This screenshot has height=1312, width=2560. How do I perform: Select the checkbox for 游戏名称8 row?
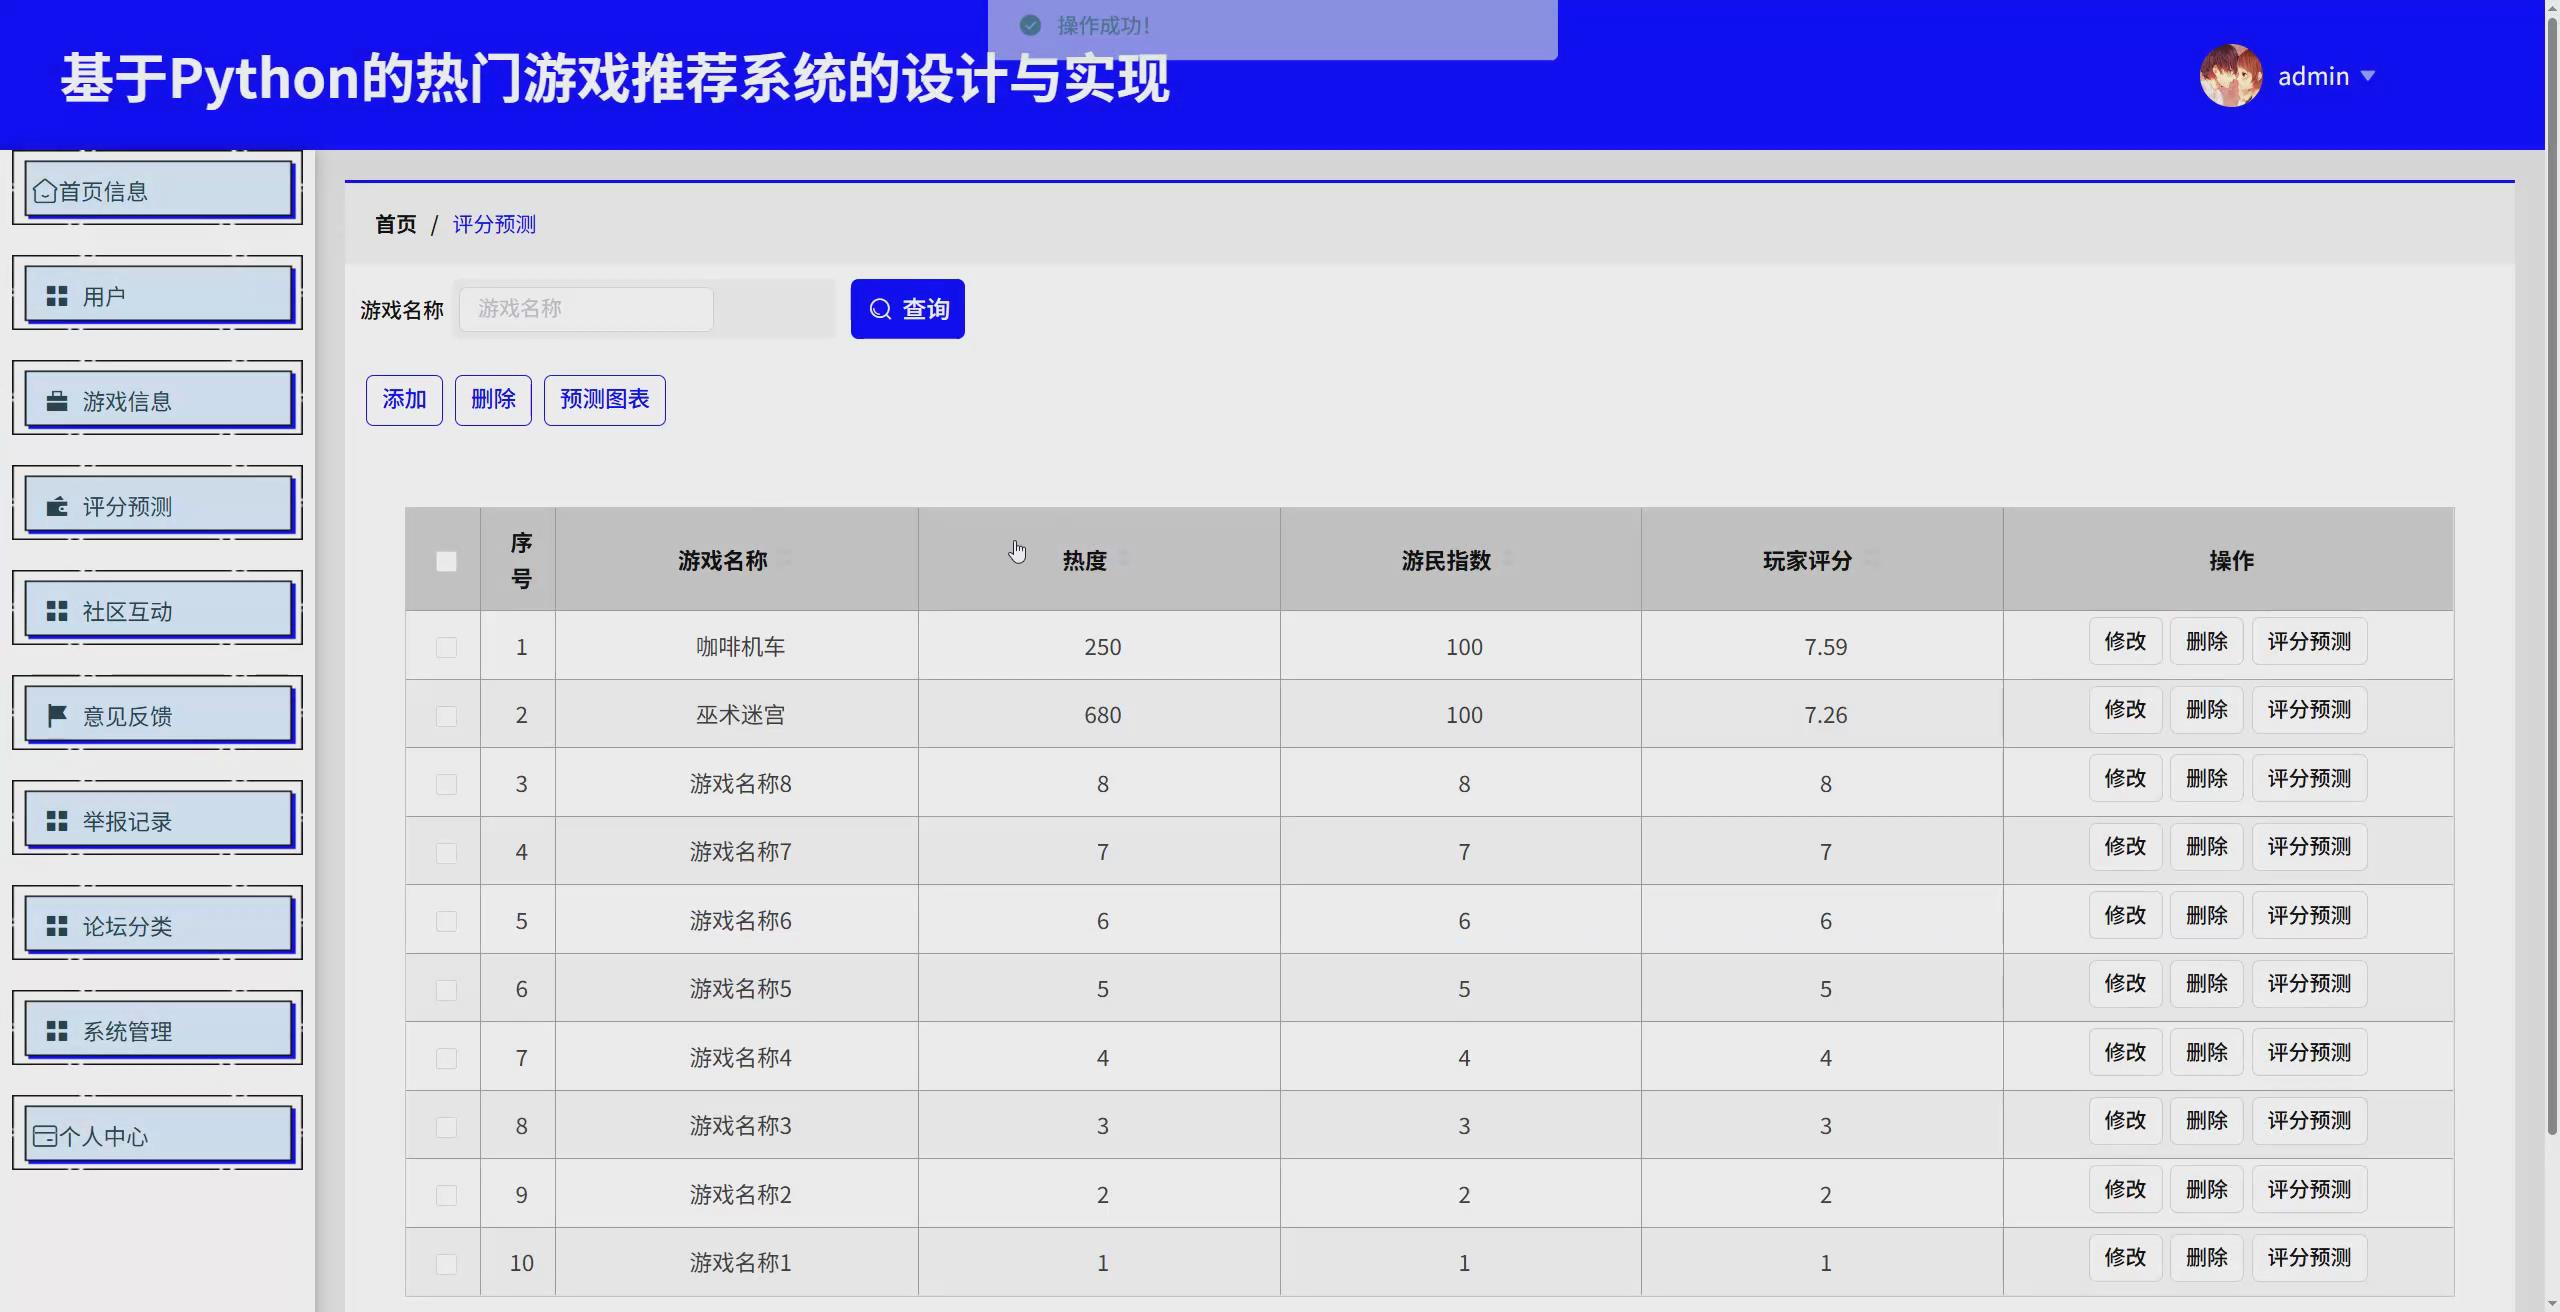[446, 784]
